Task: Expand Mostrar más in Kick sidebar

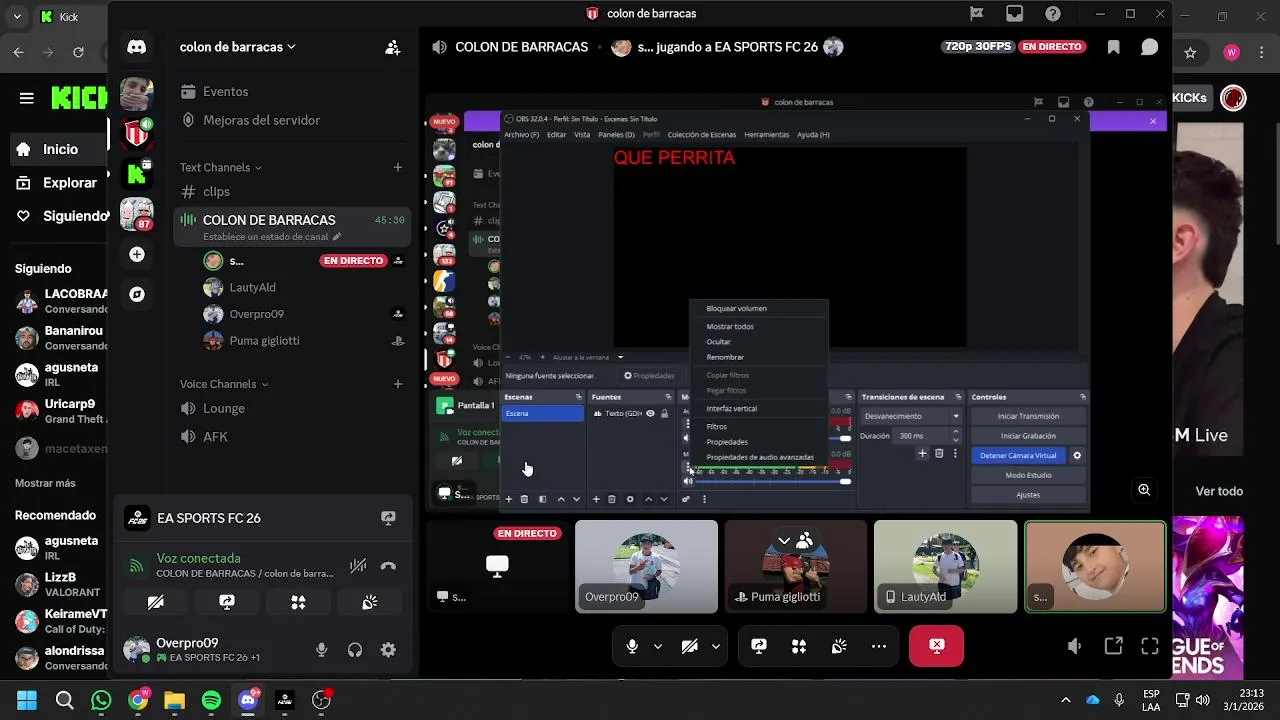Action: pos(45,483)
